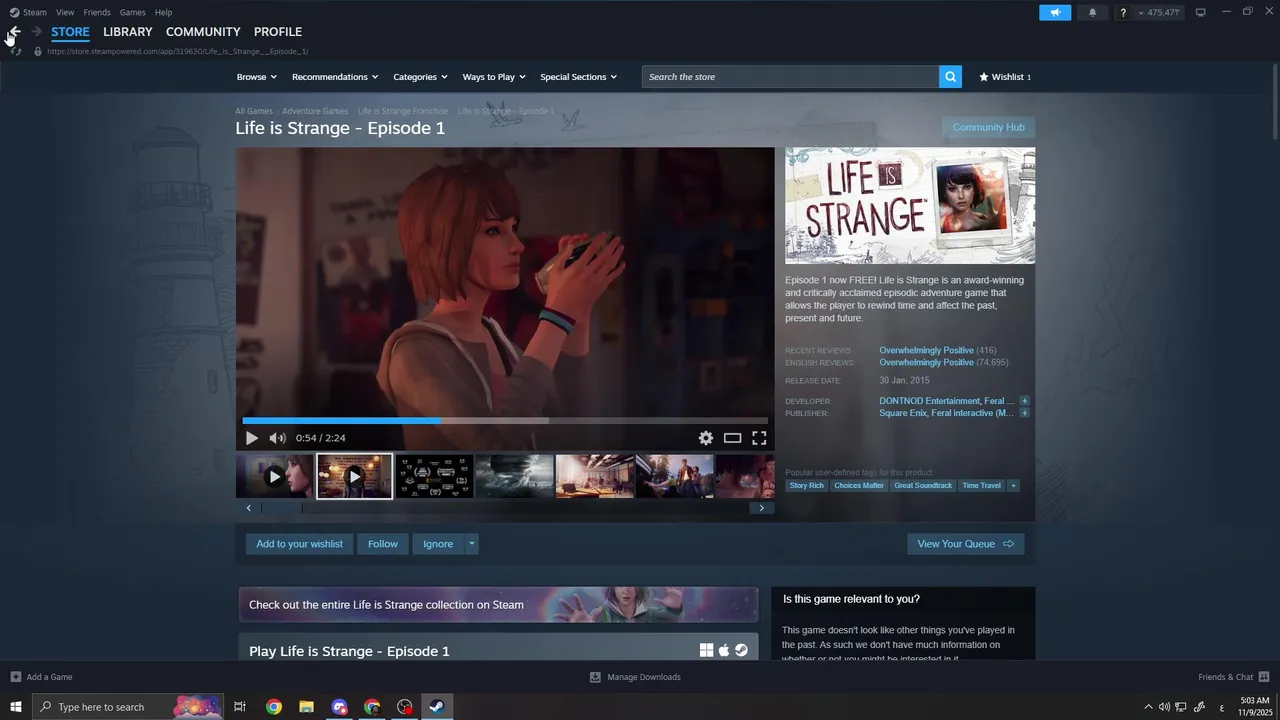Open the wallet balance account dropdown

coord(1159,12)
